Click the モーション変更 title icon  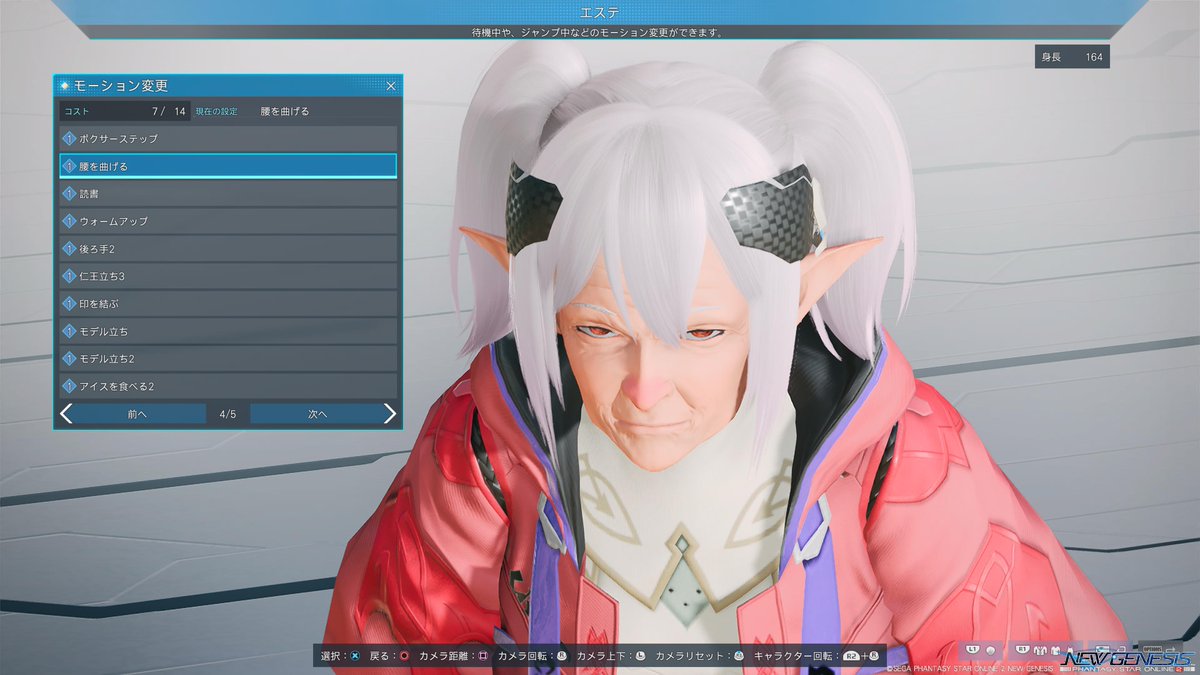[65, 86]
